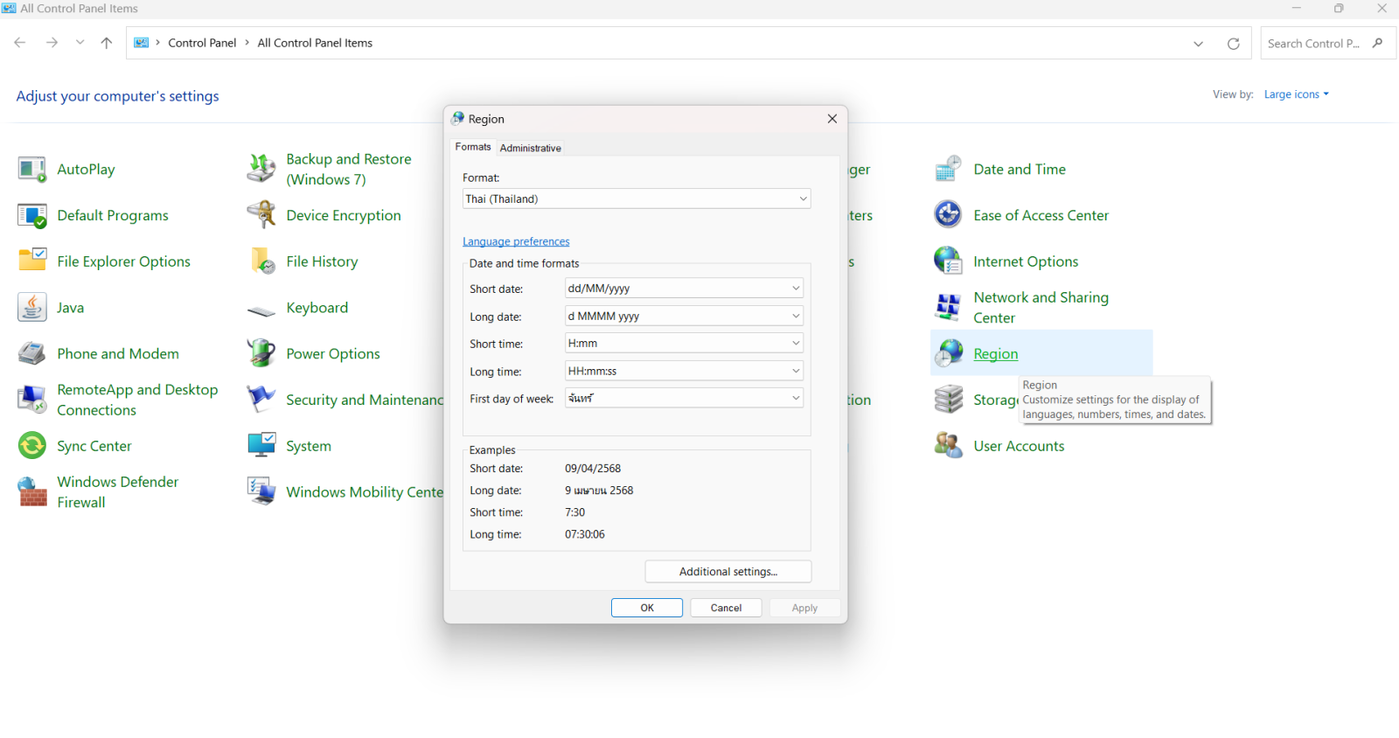Open Windows Defender Firewall icon
Image resolution: width=1399 pixels, height=738 pixels.
tap(32, 491)
